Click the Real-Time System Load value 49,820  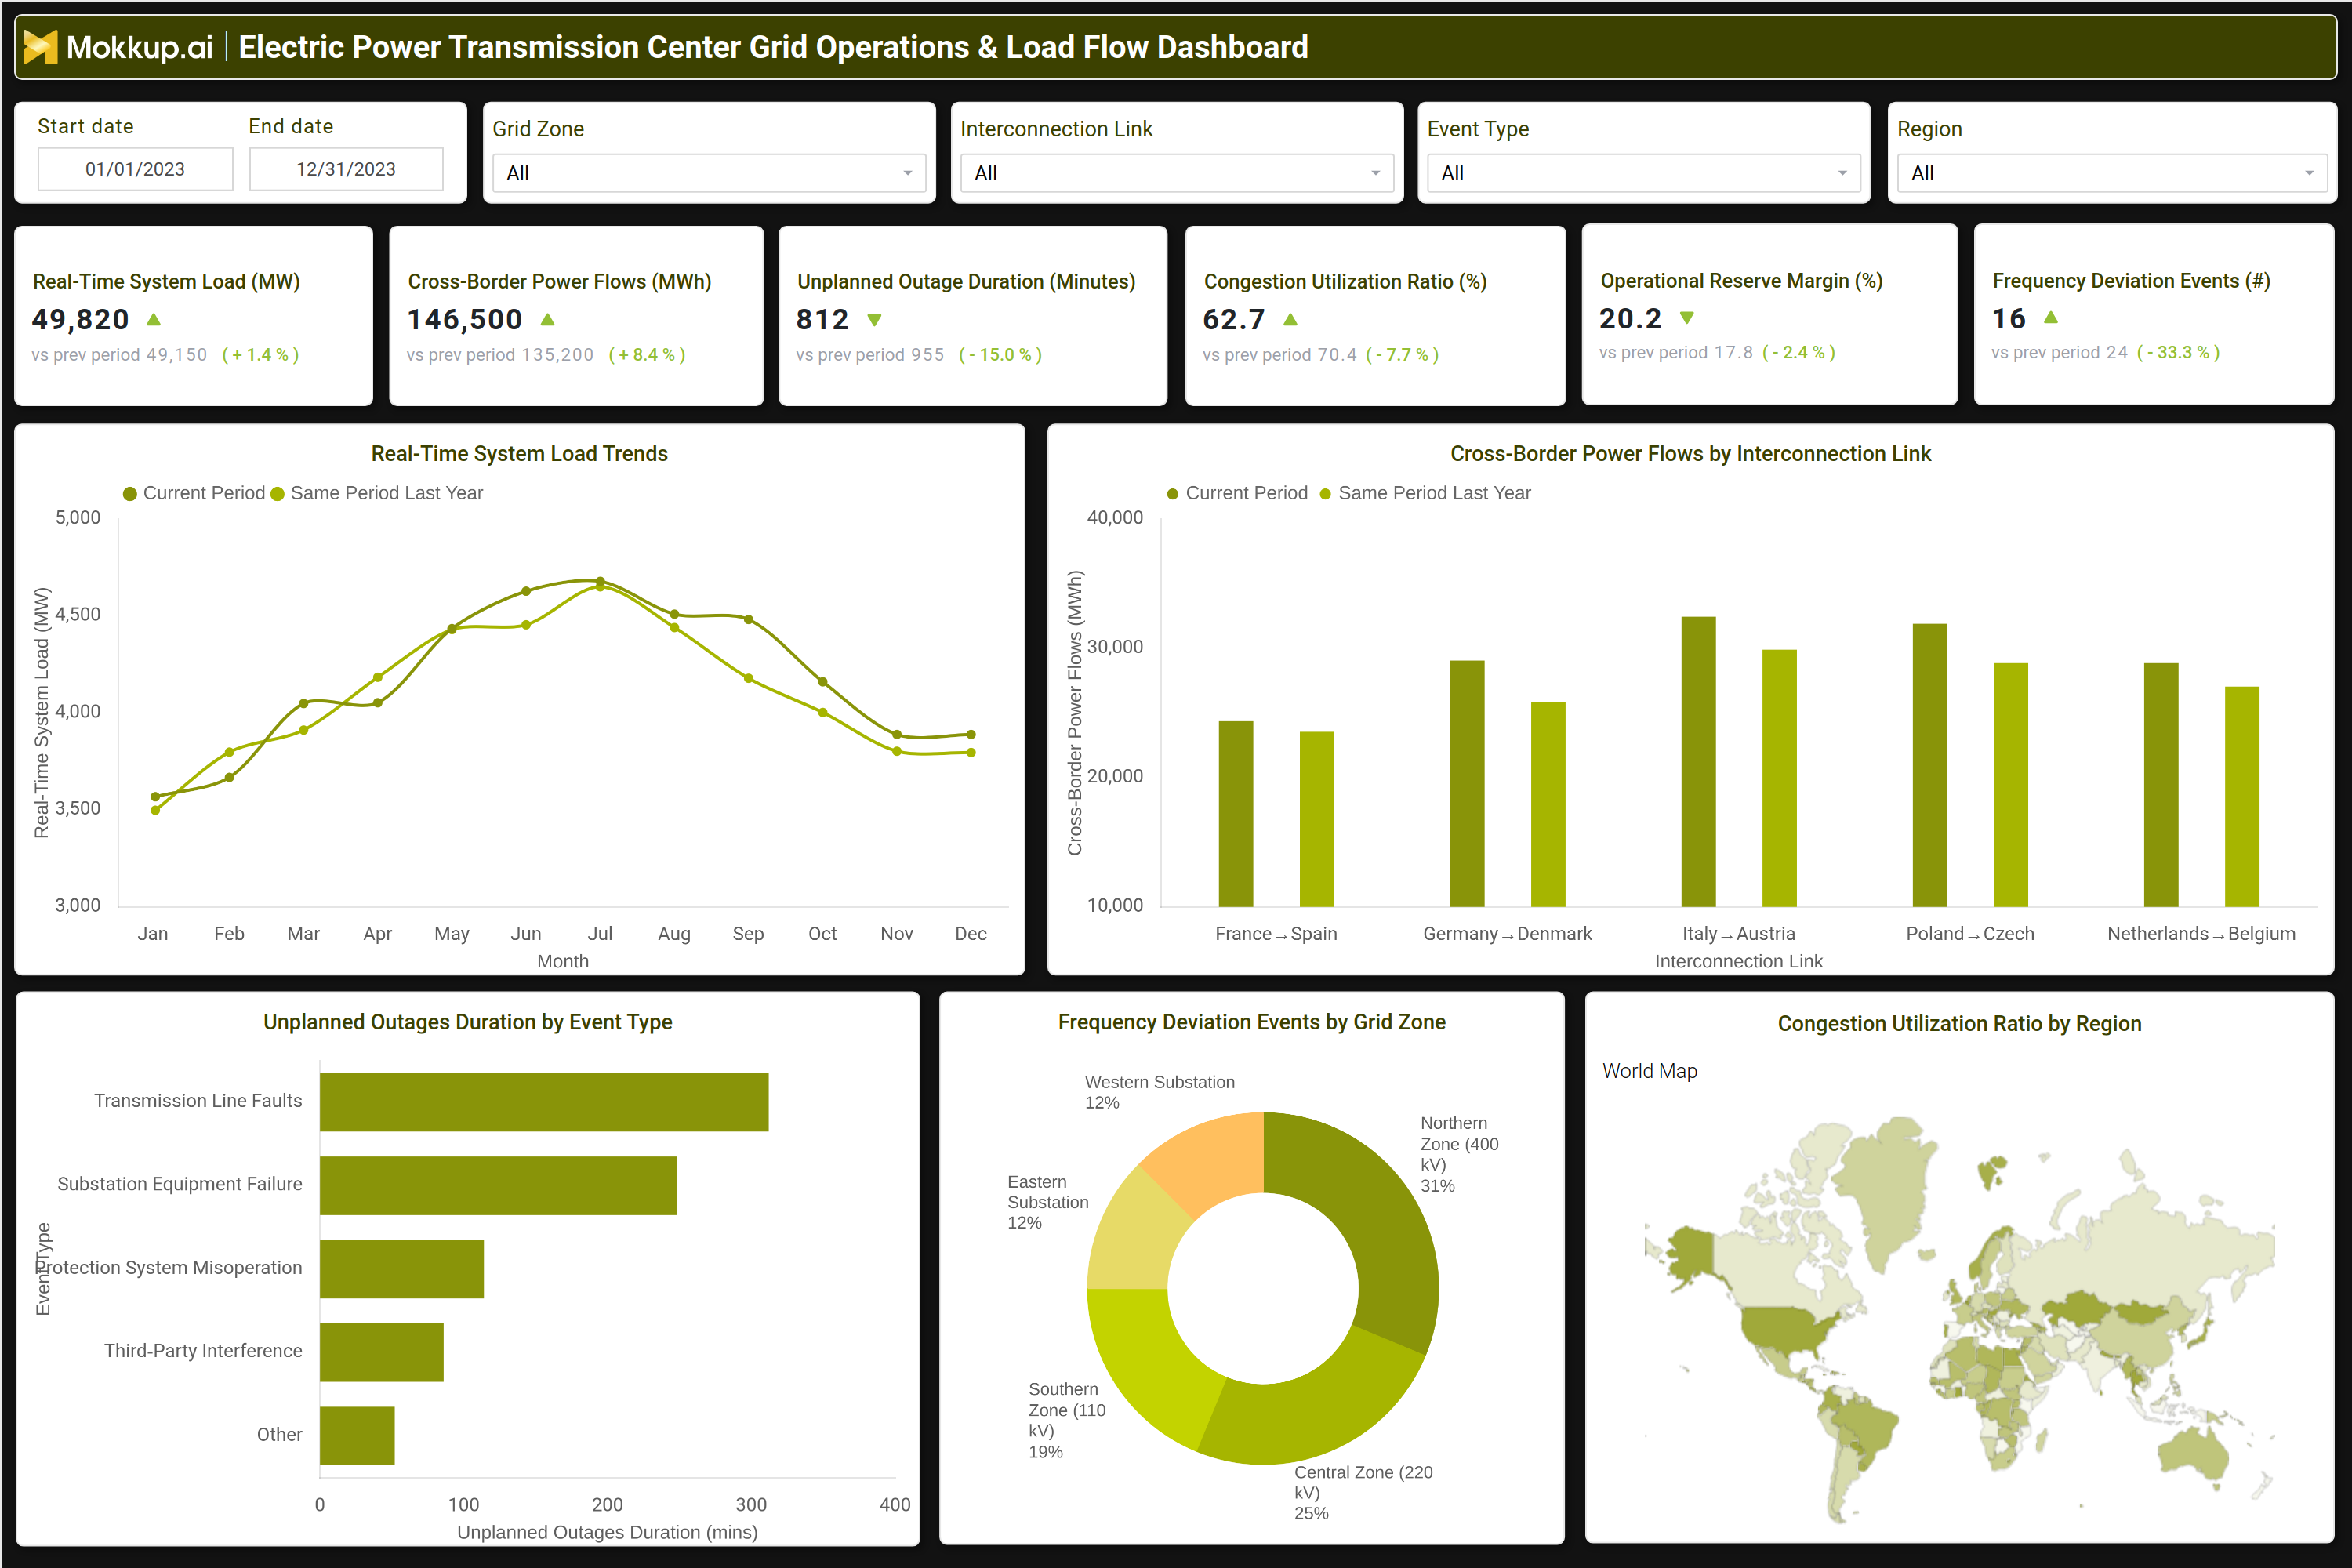click(81, 320)
